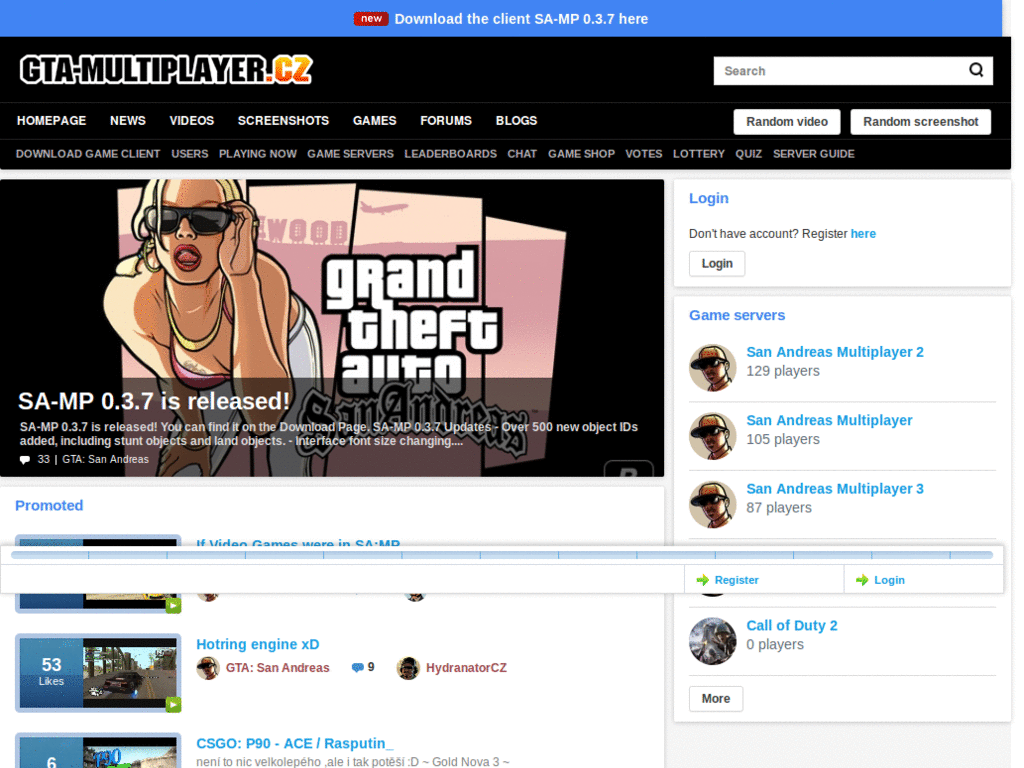This screenshot has width=1024, height=768.
Task: Click GTA: San Andreas avatar under Hotring engine
Action: pyautogui.click(x=208, y=668)
